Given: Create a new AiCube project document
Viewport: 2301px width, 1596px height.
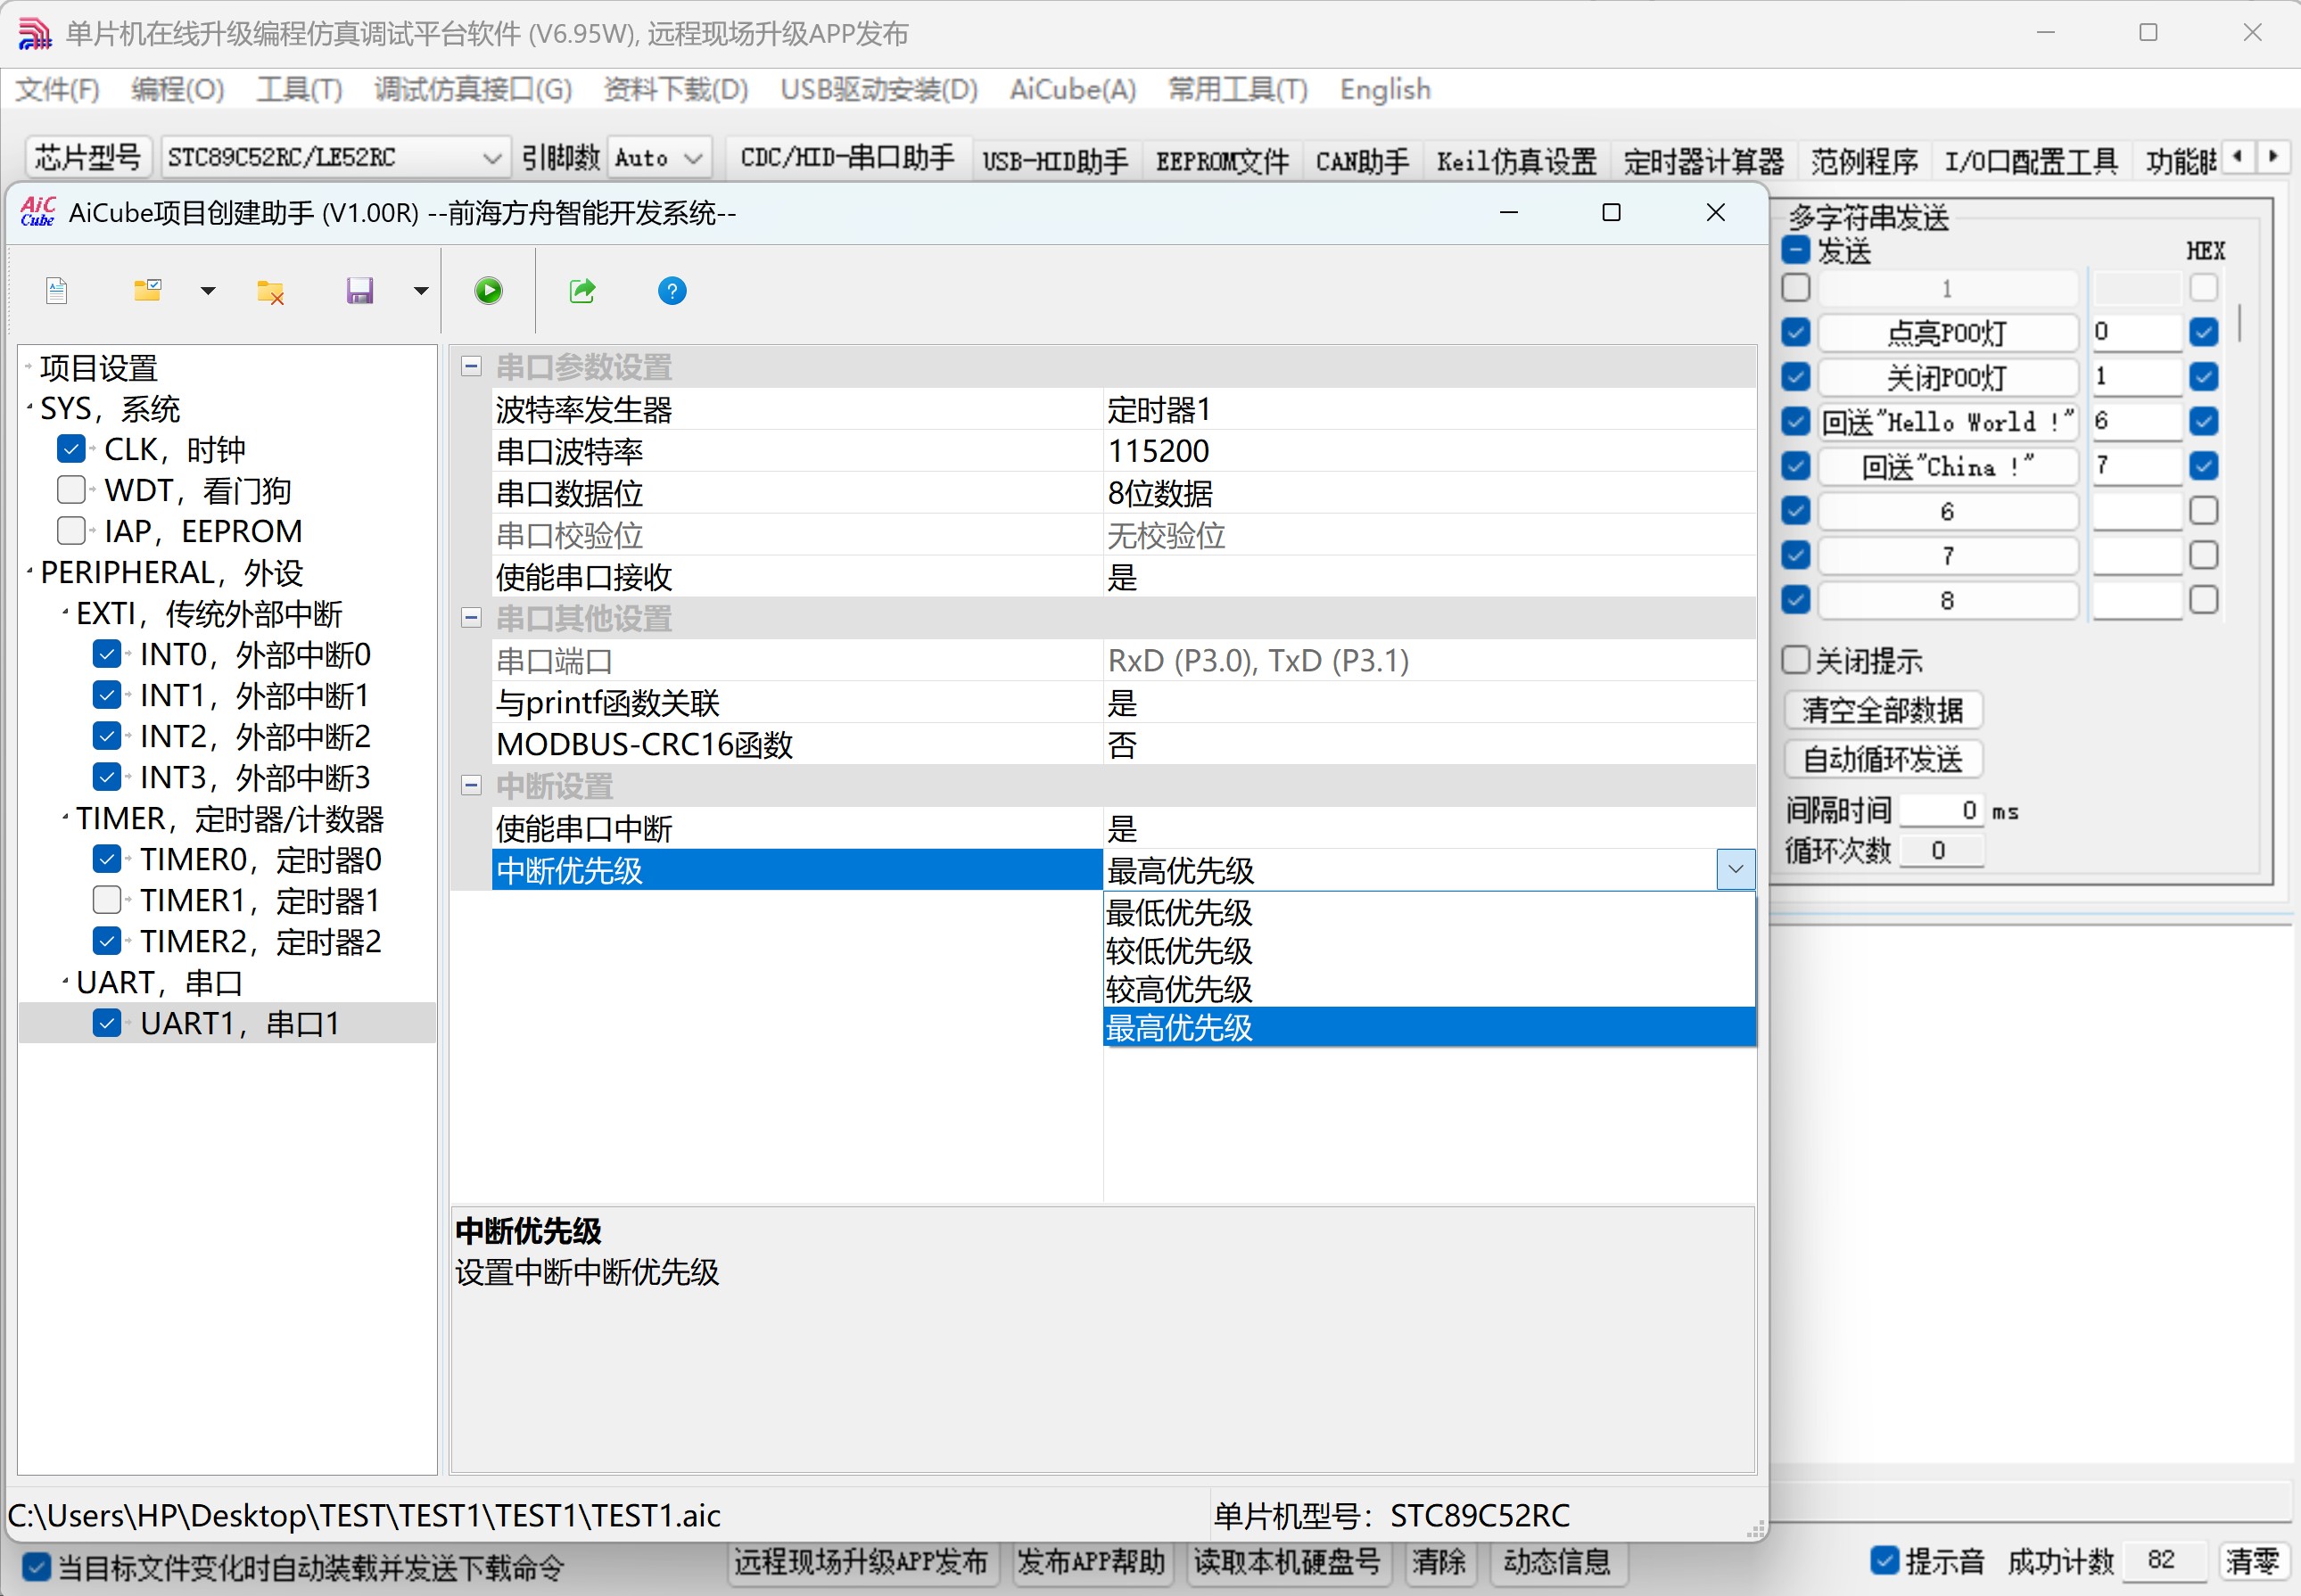Looking at the screenshot, I should coord(57,291).
